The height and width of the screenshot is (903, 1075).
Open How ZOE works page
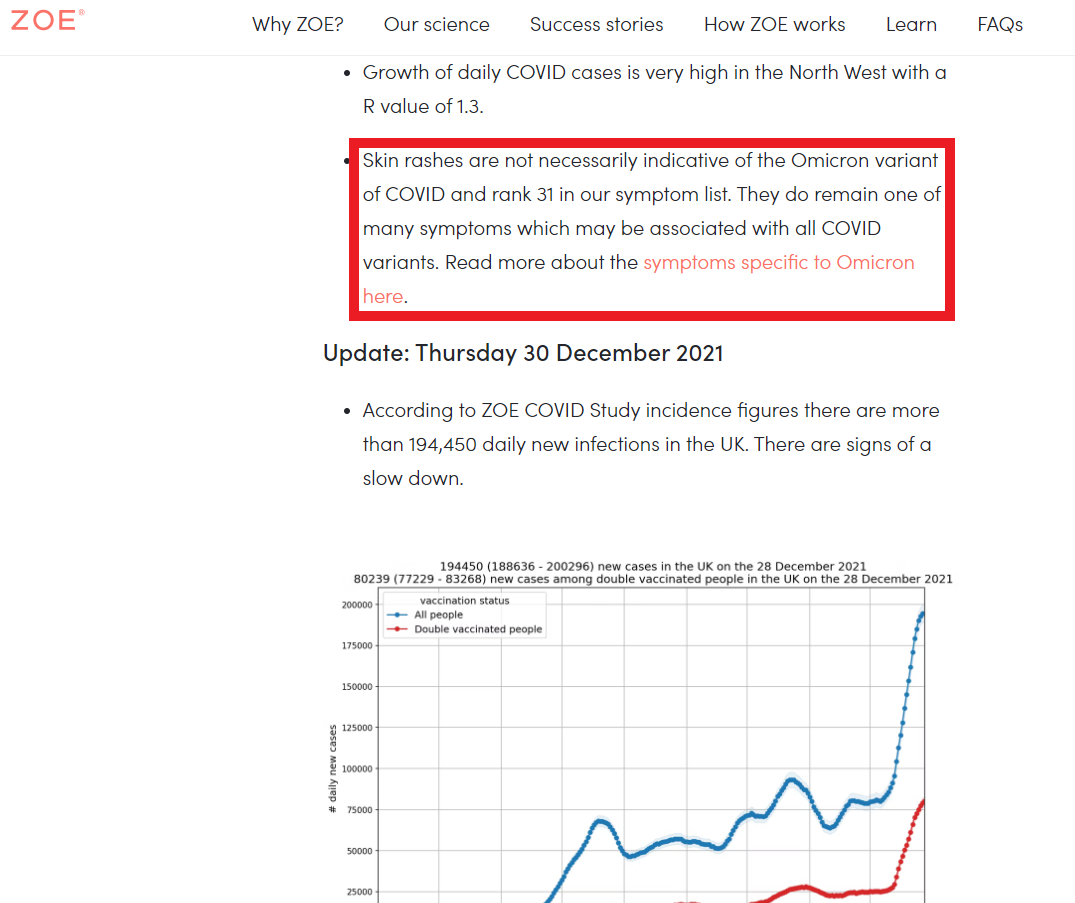click(x=775, y=25)
